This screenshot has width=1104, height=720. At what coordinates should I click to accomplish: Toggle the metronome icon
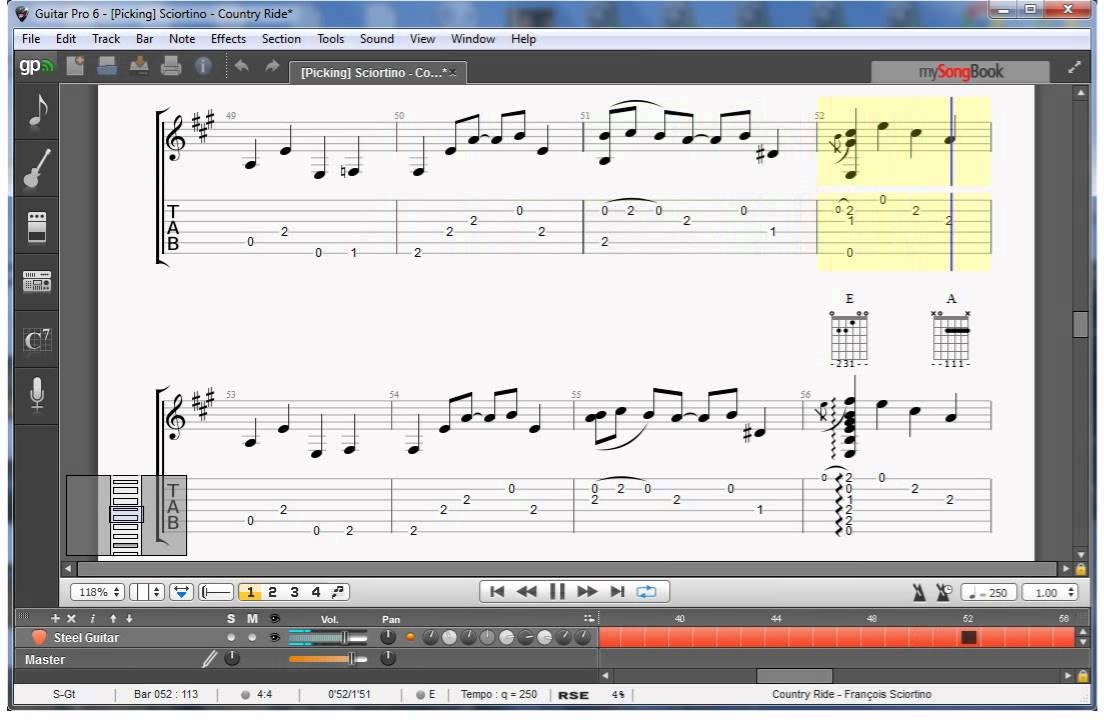pyautogui.click(x=919, y=593)
